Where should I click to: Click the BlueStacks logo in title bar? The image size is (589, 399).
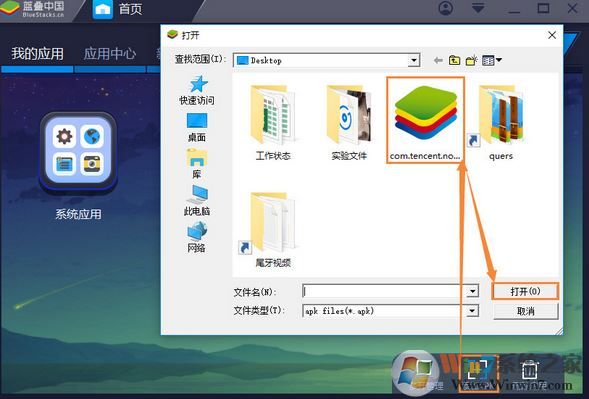33,9
